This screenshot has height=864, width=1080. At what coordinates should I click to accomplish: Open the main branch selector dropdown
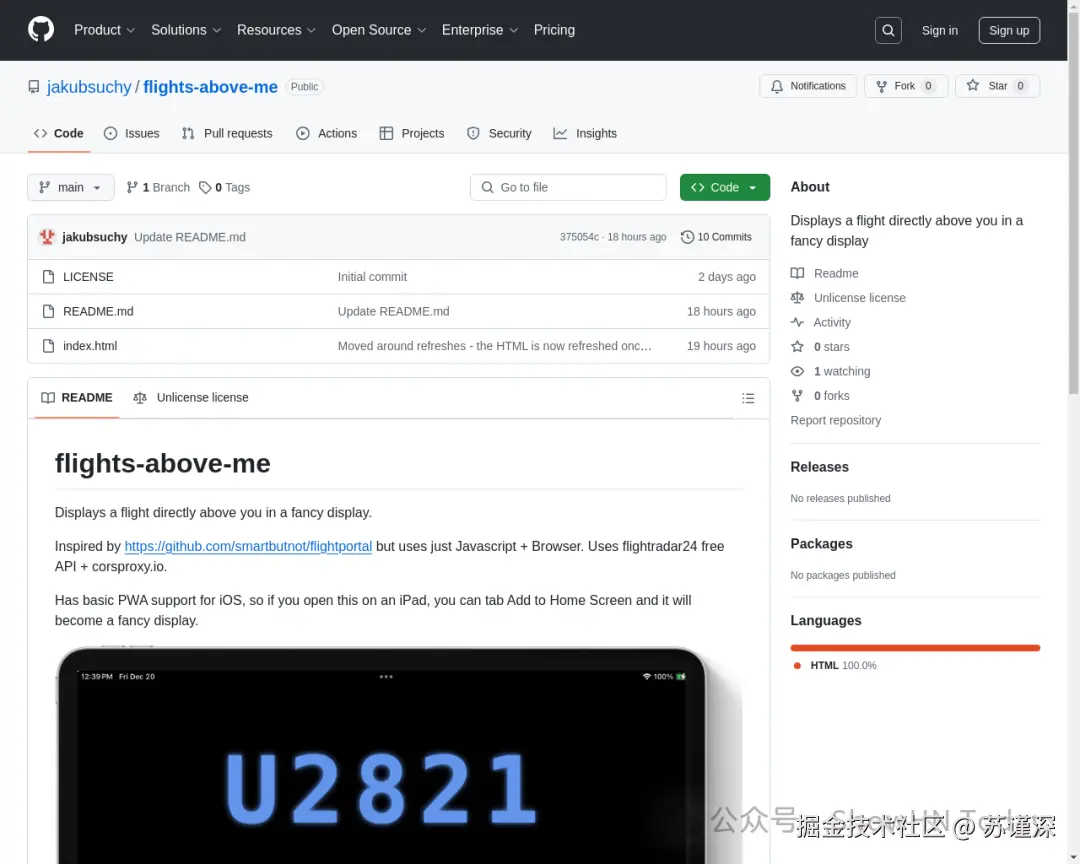point(71,187)
